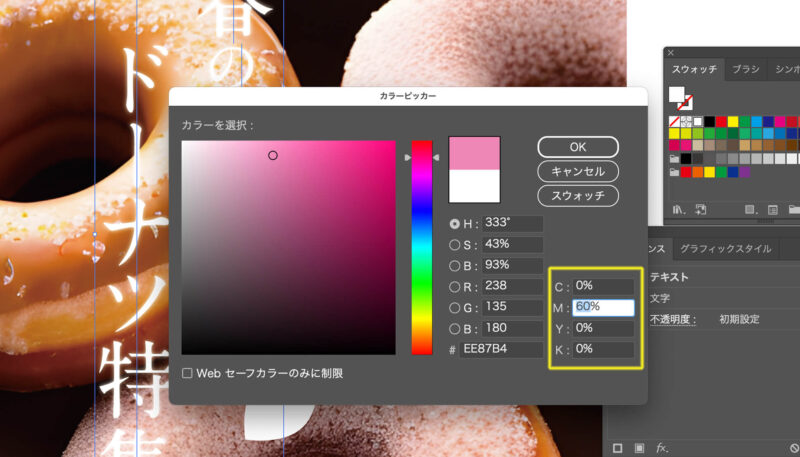Click the S field showing 43%
Viewport: 800px width, 457px height.
[x=512, y=244]
